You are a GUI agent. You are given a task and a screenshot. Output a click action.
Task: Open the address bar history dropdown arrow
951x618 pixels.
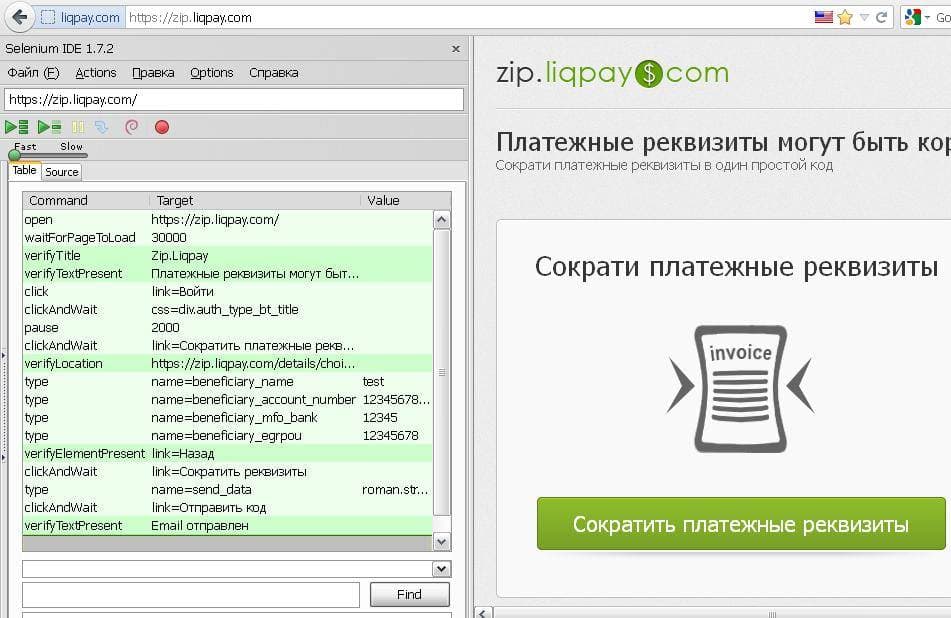(x=864, y=18)
